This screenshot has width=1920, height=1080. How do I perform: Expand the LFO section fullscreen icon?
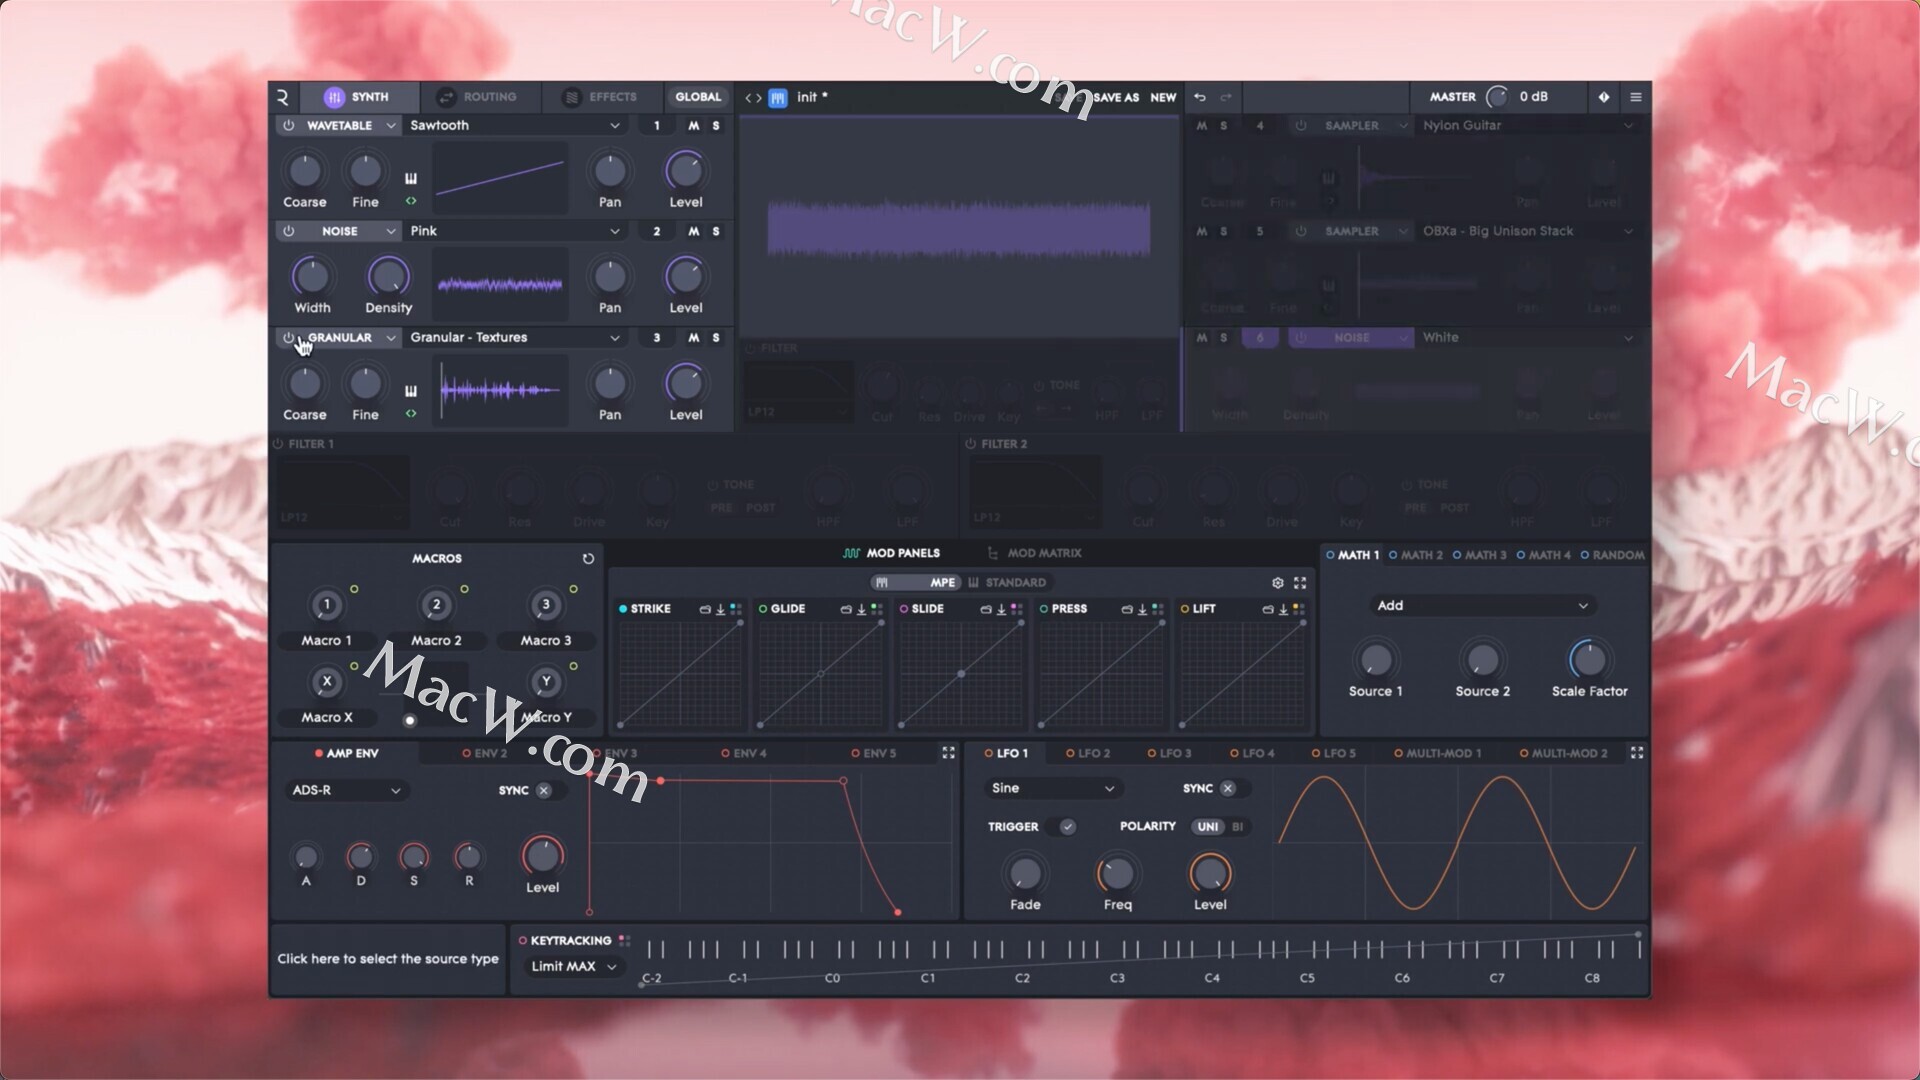coord(1637,753)
